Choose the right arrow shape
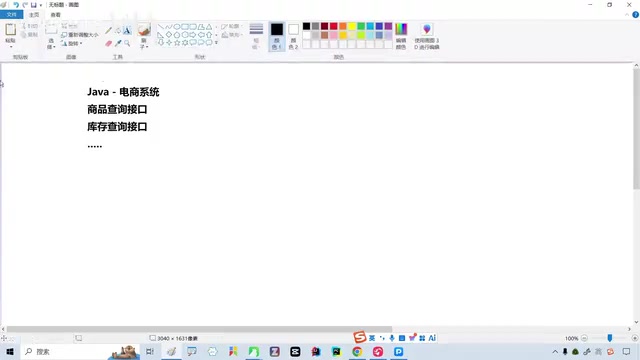Viewport: 640px width, 360px height. pyautogui.click(x=193, y=35)
